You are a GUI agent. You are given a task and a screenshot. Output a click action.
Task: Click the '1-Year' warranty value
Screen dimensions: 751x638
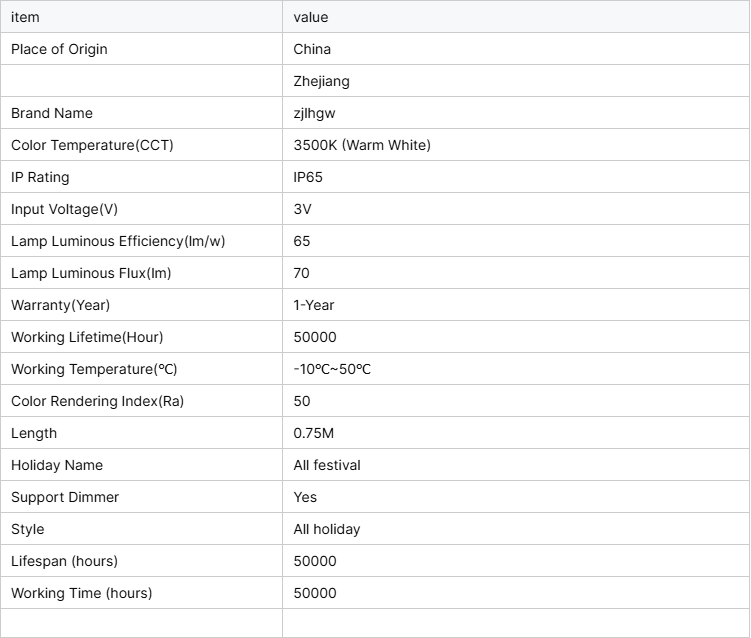314,305
